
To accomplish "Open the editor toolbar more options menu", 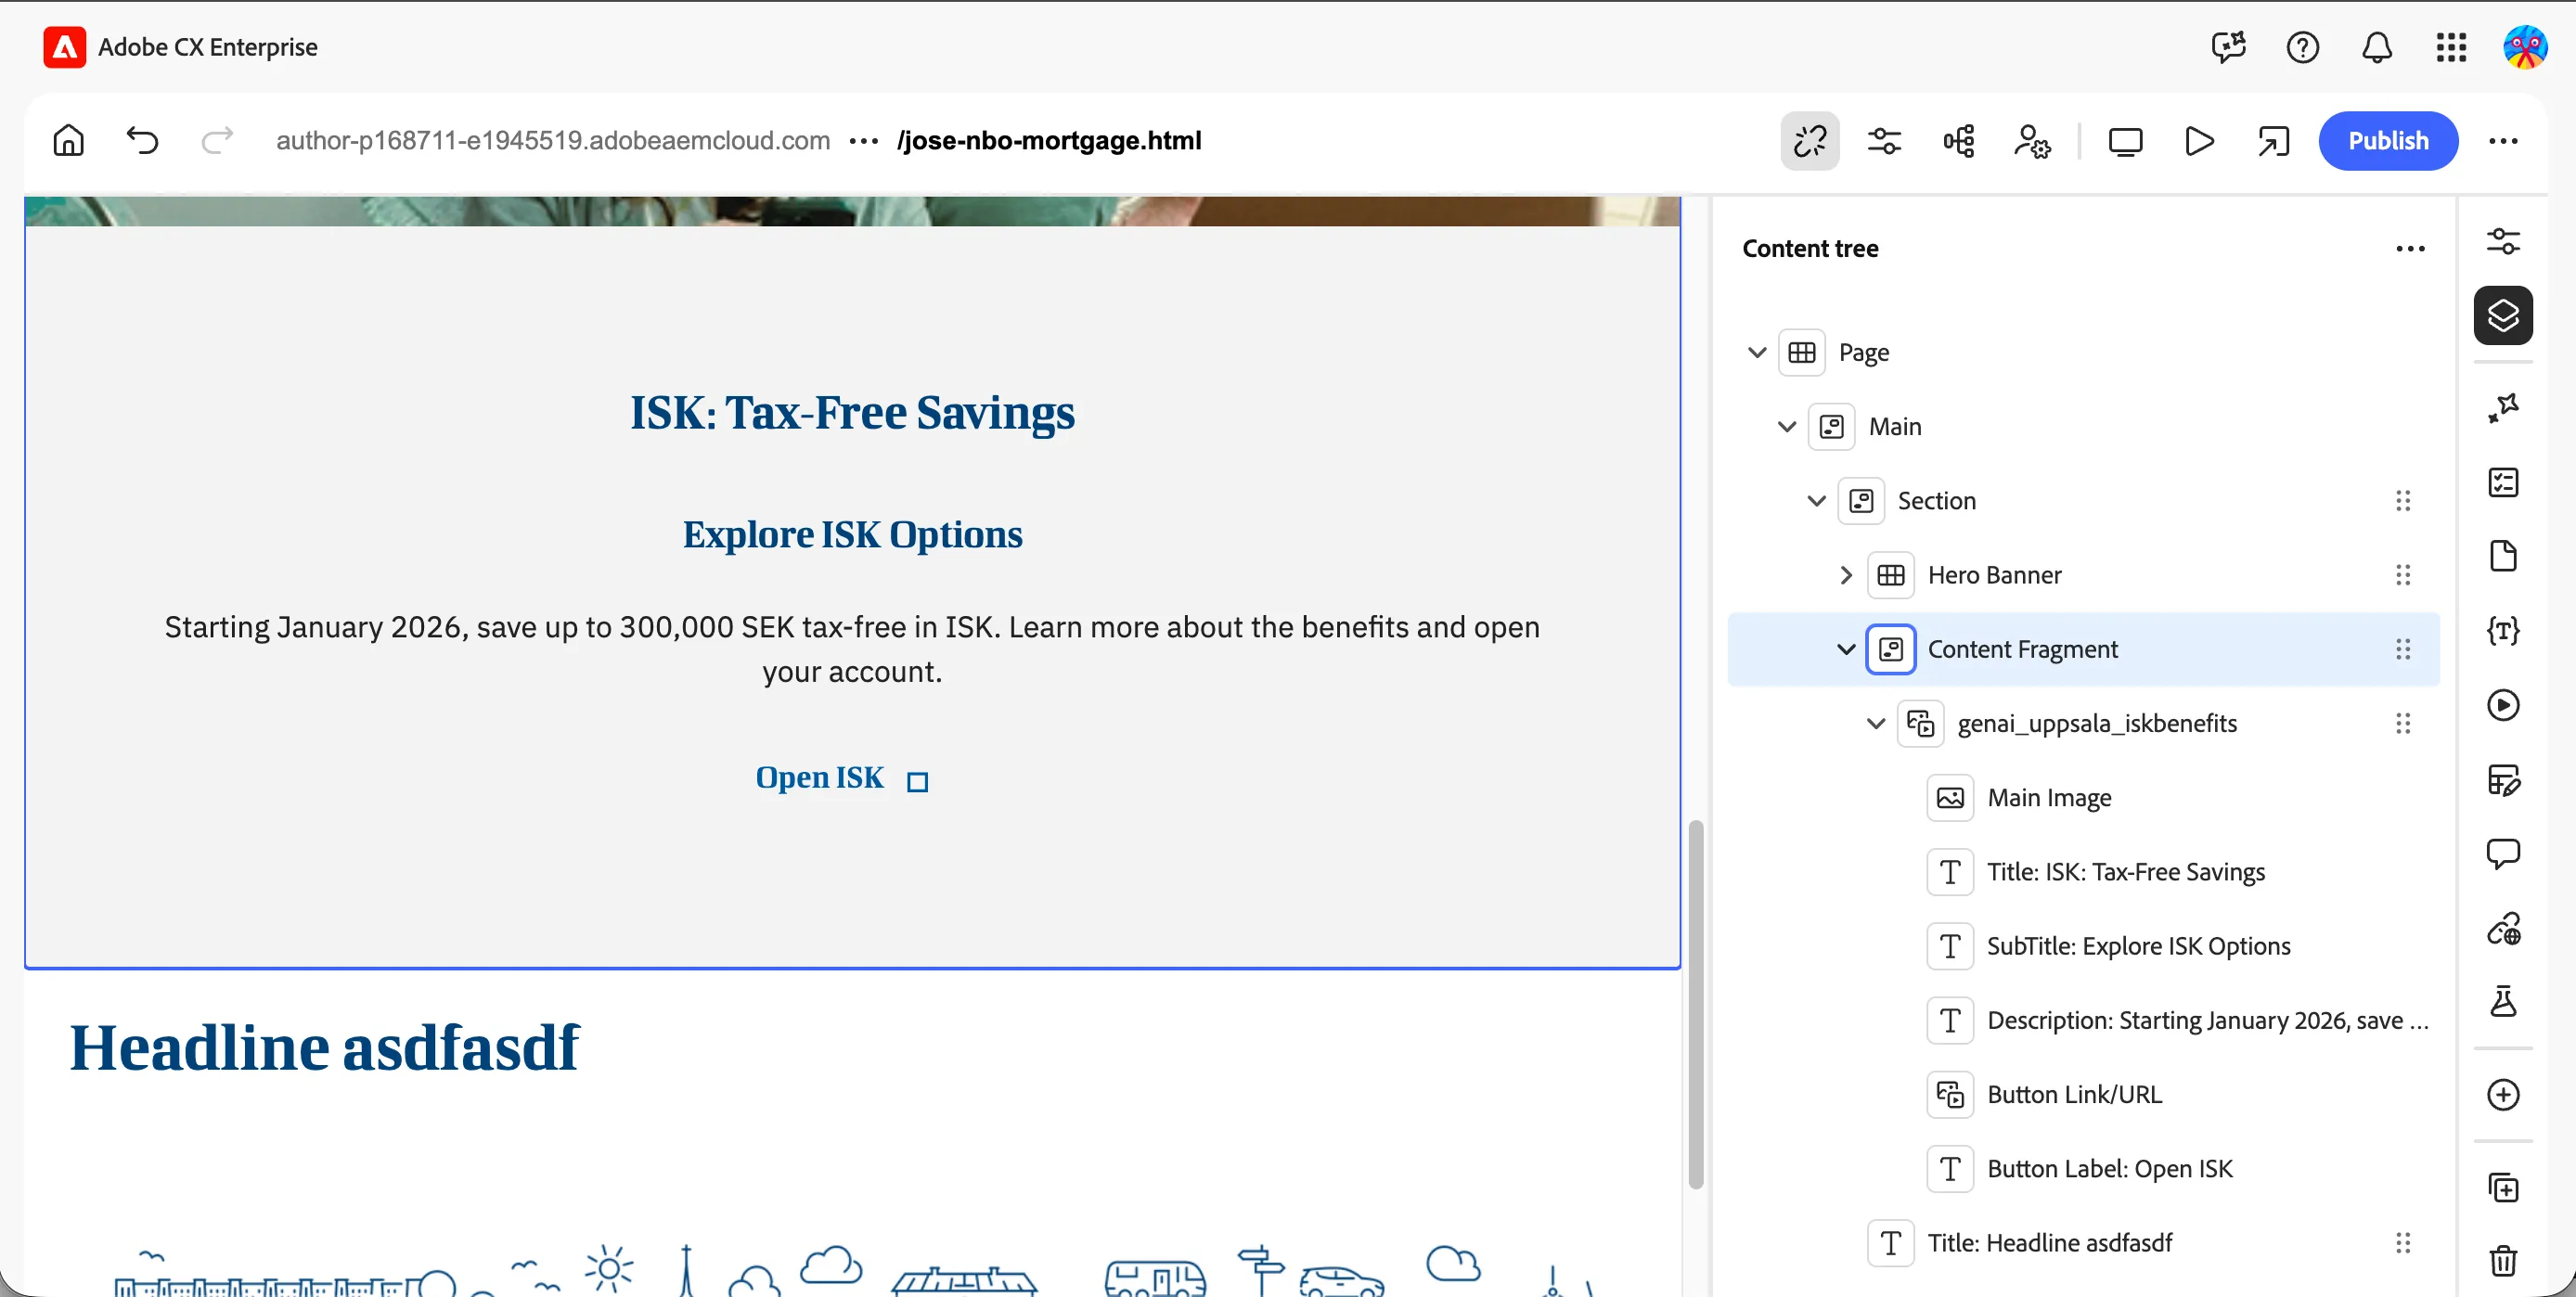I will tap(2502, 141).
